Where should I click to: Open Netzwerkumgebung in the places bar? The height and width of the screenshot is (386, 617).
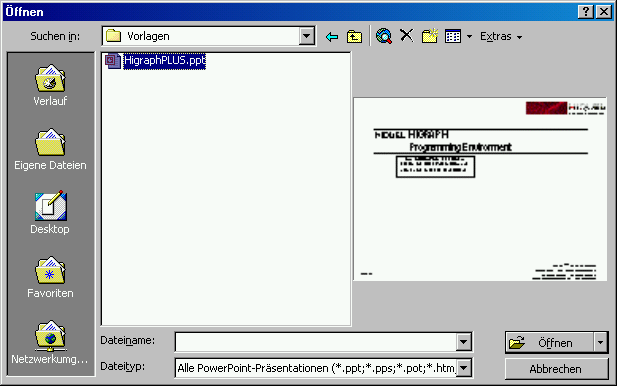click(50, 342)
